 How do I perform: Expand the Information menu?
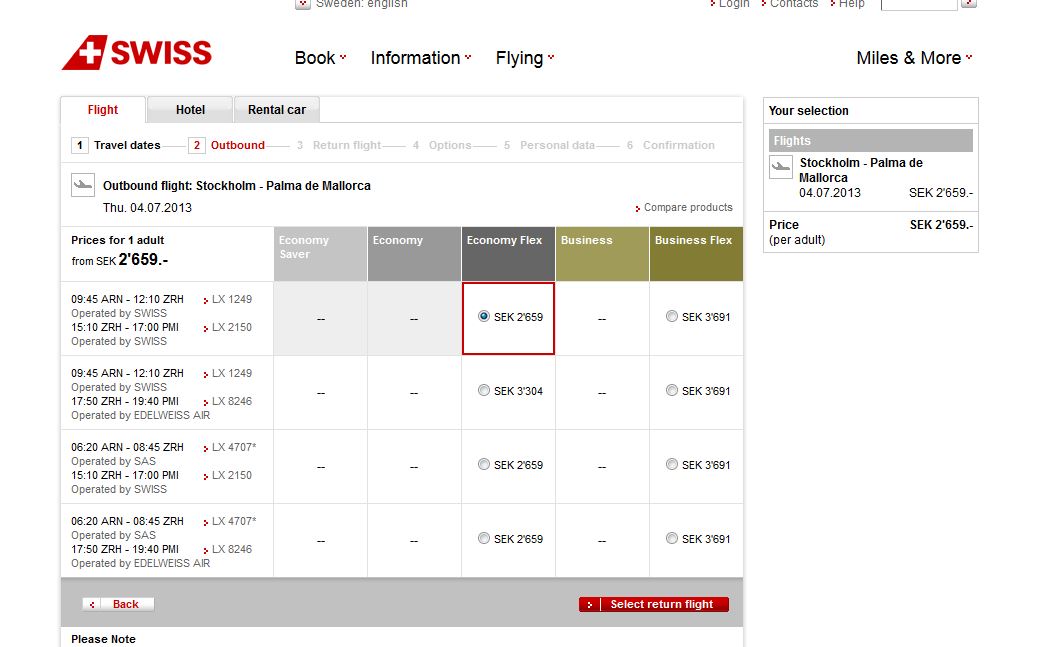click(x=420, y=58)
